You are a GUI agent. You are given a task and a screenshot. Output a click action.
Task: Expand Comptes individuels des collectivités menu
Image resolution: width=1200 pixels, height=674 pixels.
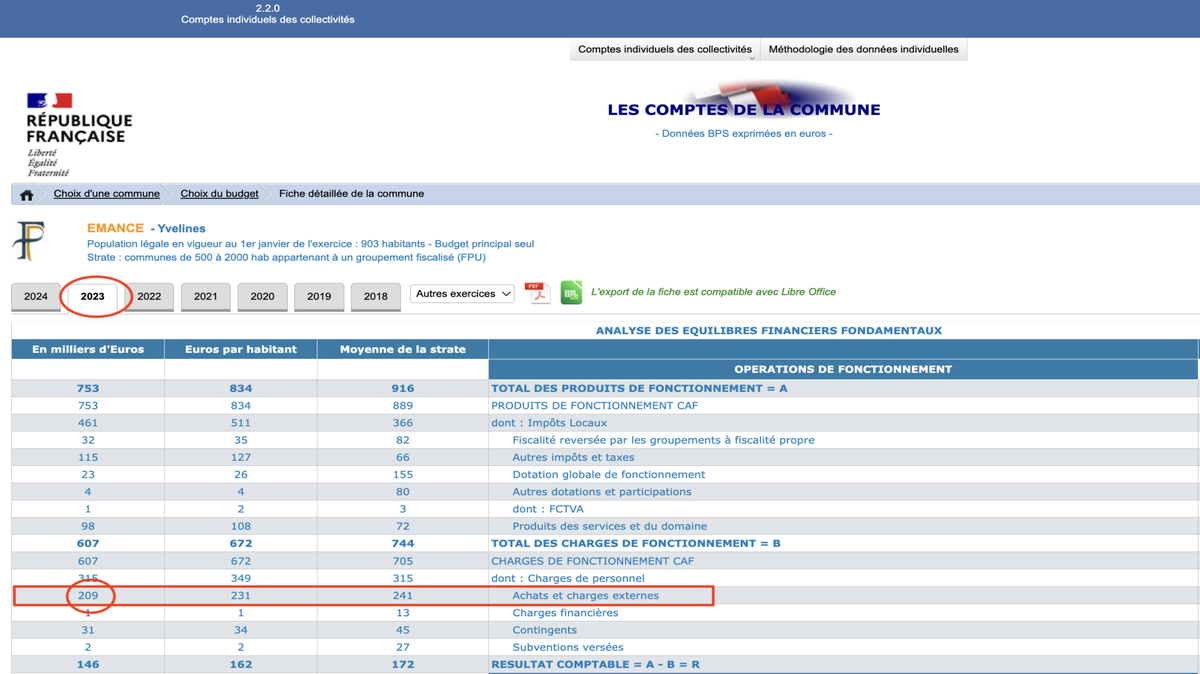pos(665,49)
